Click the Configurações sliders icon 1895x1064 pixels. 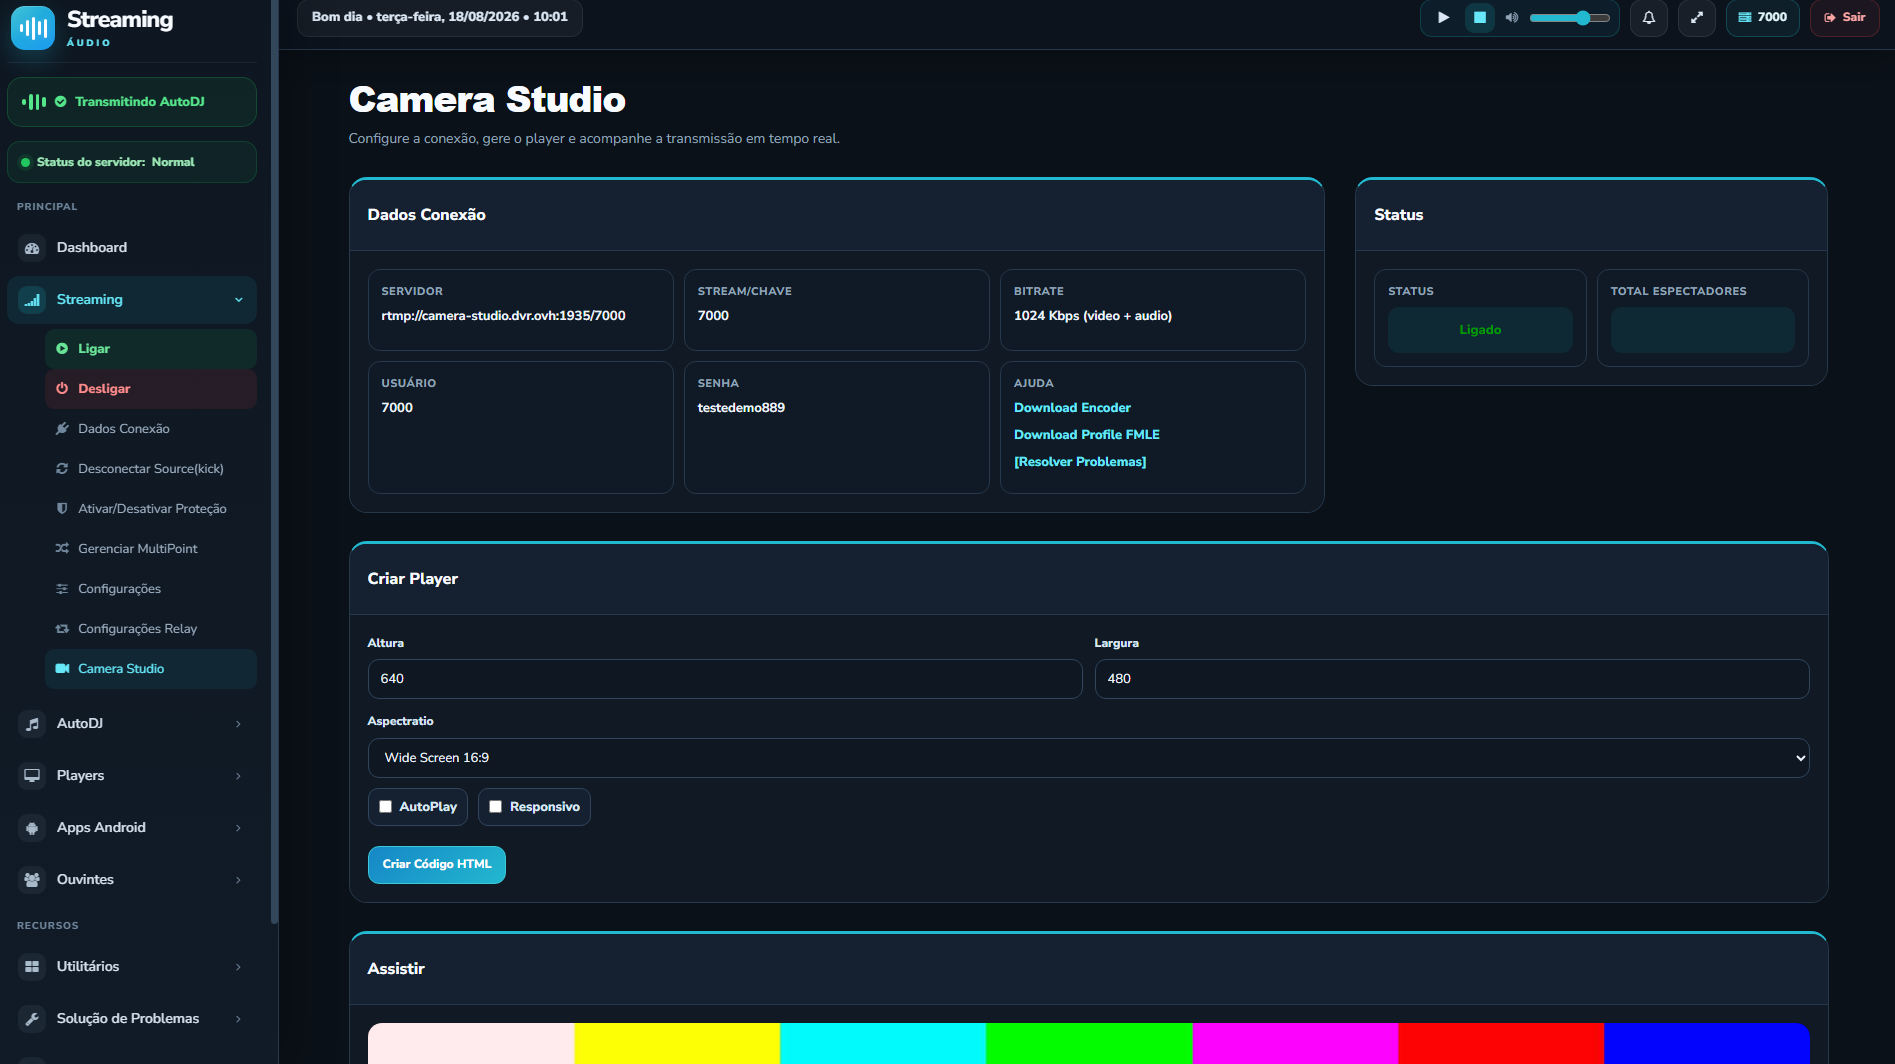point(62,589)
